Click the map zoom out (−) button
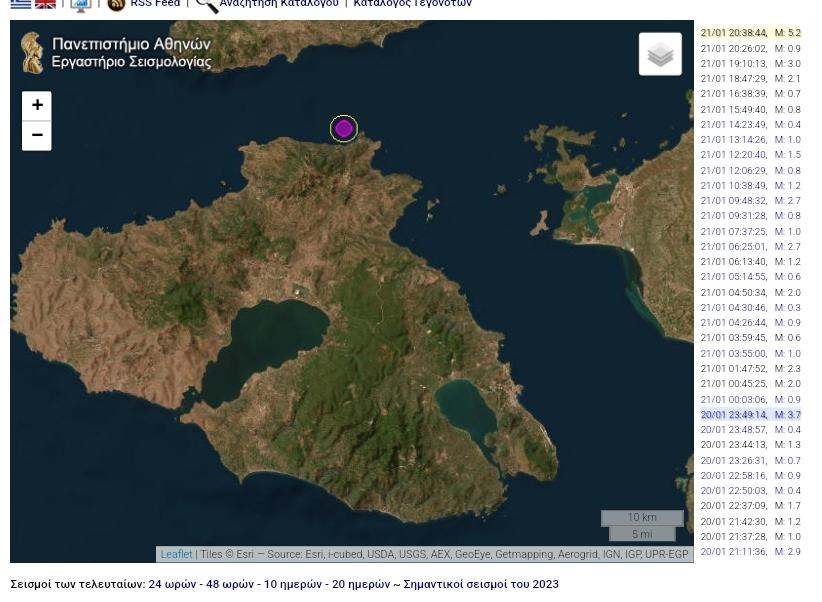 (x=37, y=135)
